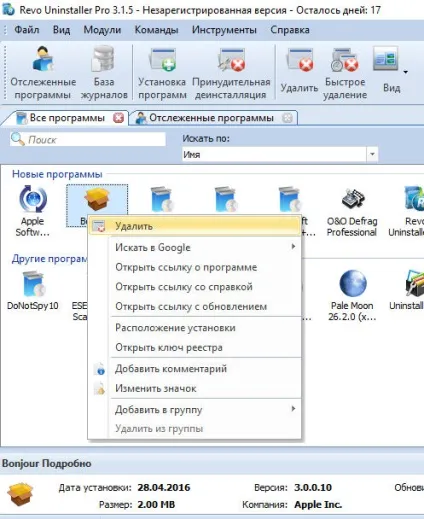Open the Модули menu

point(102,30)
